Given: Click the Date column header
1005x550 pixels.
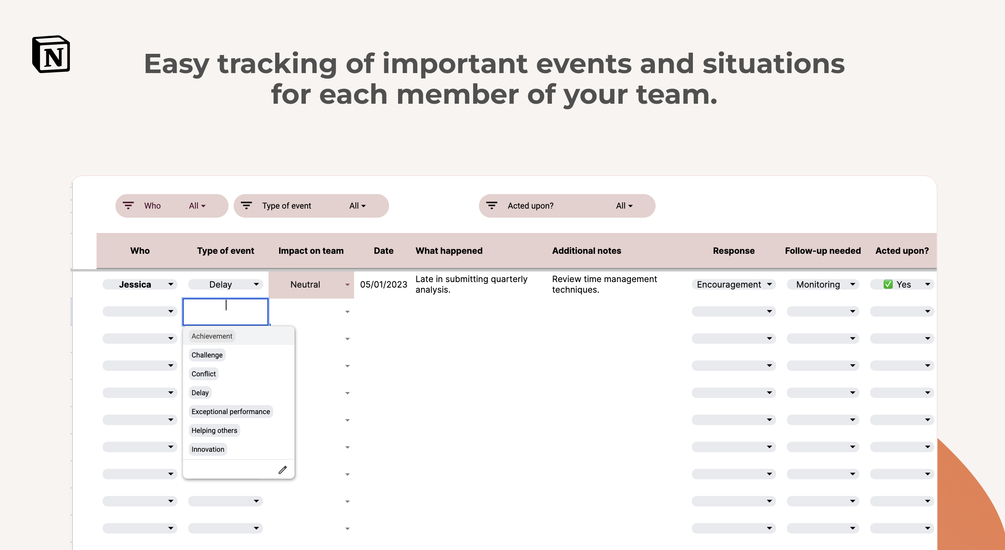Looking at the screenshot, I should (x=384, y=251).
